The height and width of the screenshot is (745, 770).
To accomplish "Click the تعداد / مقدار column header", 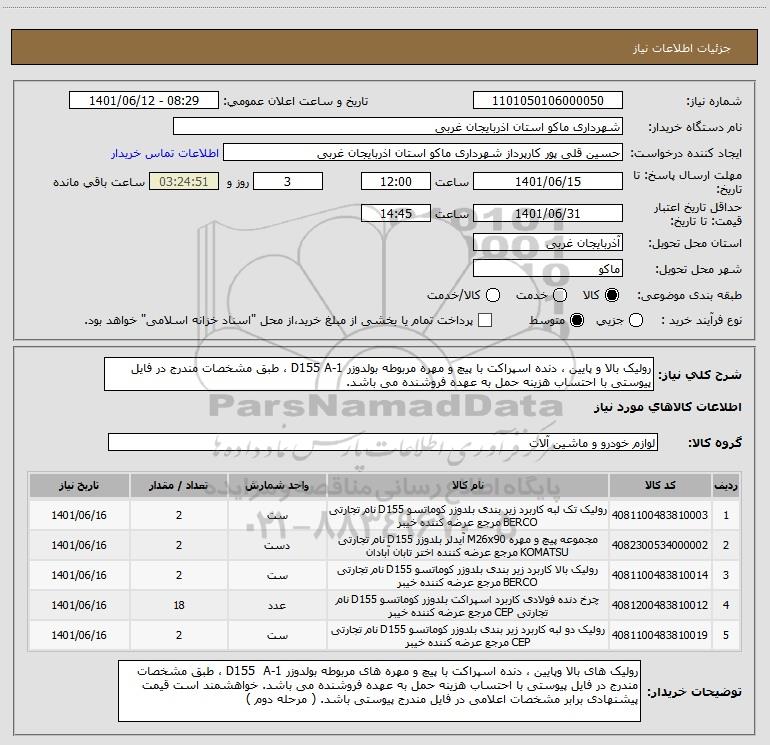I will coord(179,486).
